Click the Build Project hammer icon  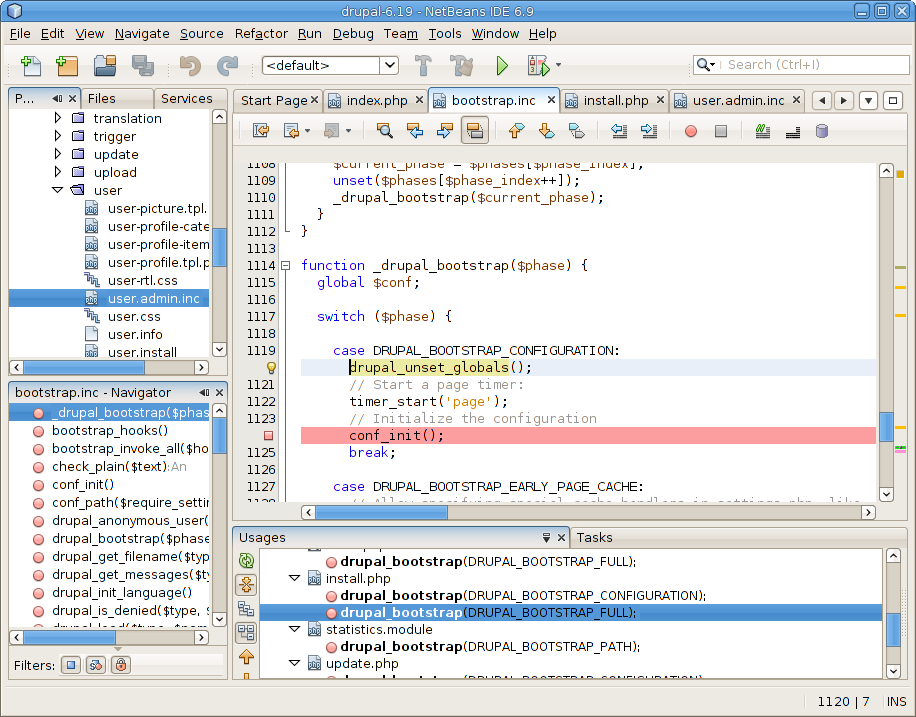424,65
